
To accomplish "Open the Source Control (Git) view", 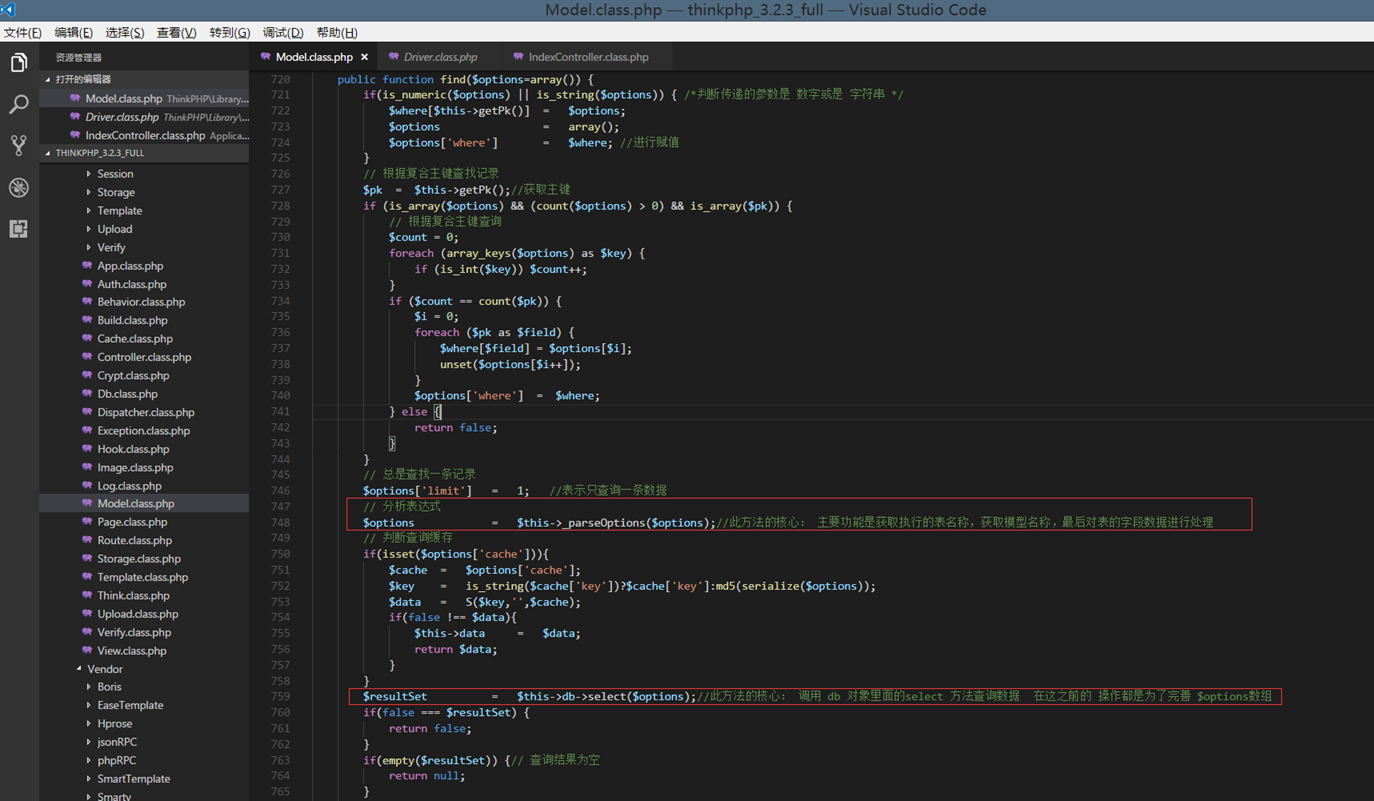I will pos(19,146).
